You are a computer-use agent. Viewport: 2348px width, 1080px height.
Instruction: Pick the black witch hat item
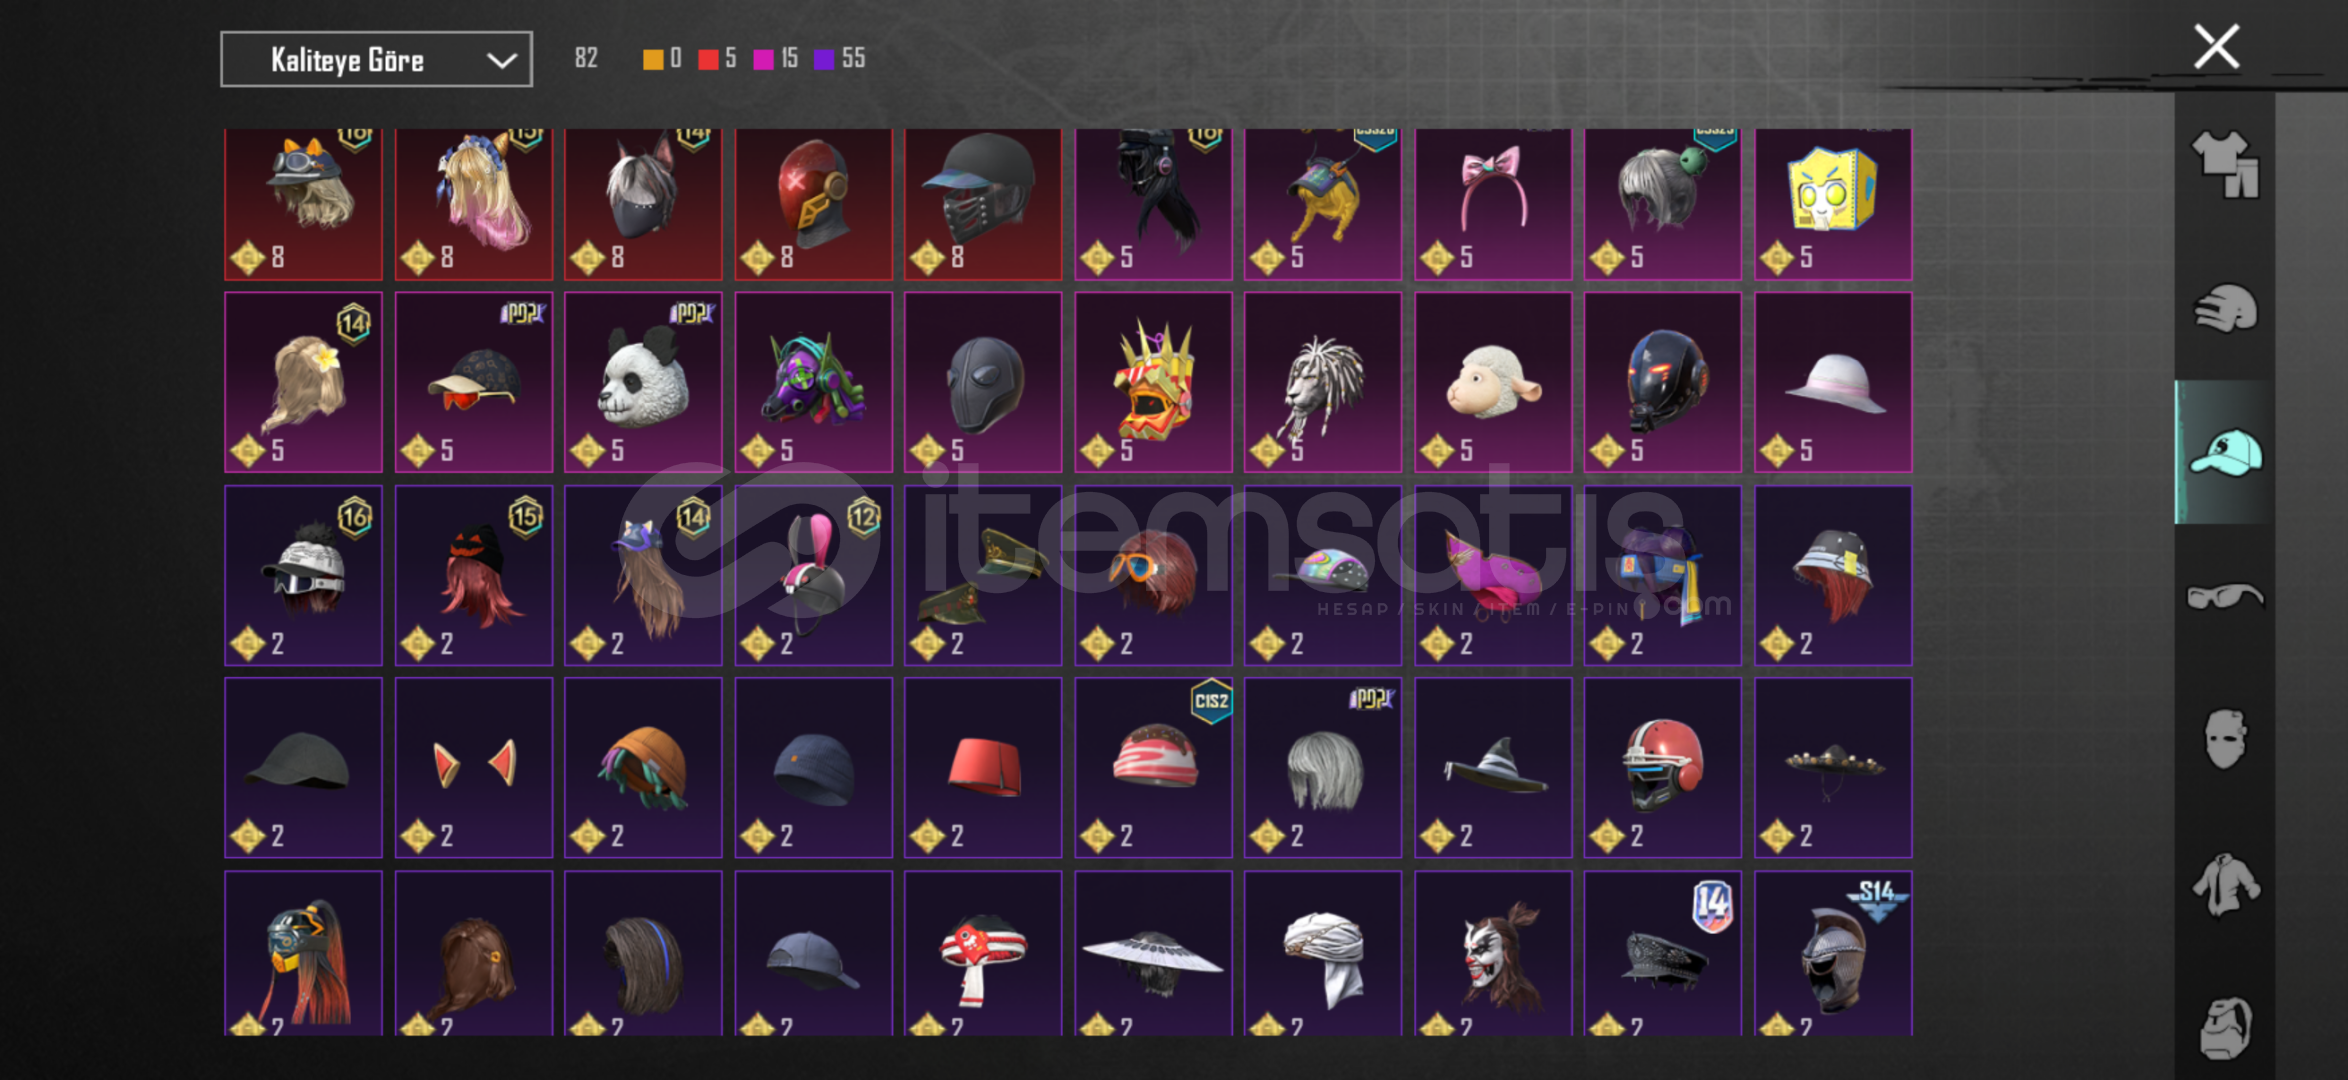point(1493,768)
